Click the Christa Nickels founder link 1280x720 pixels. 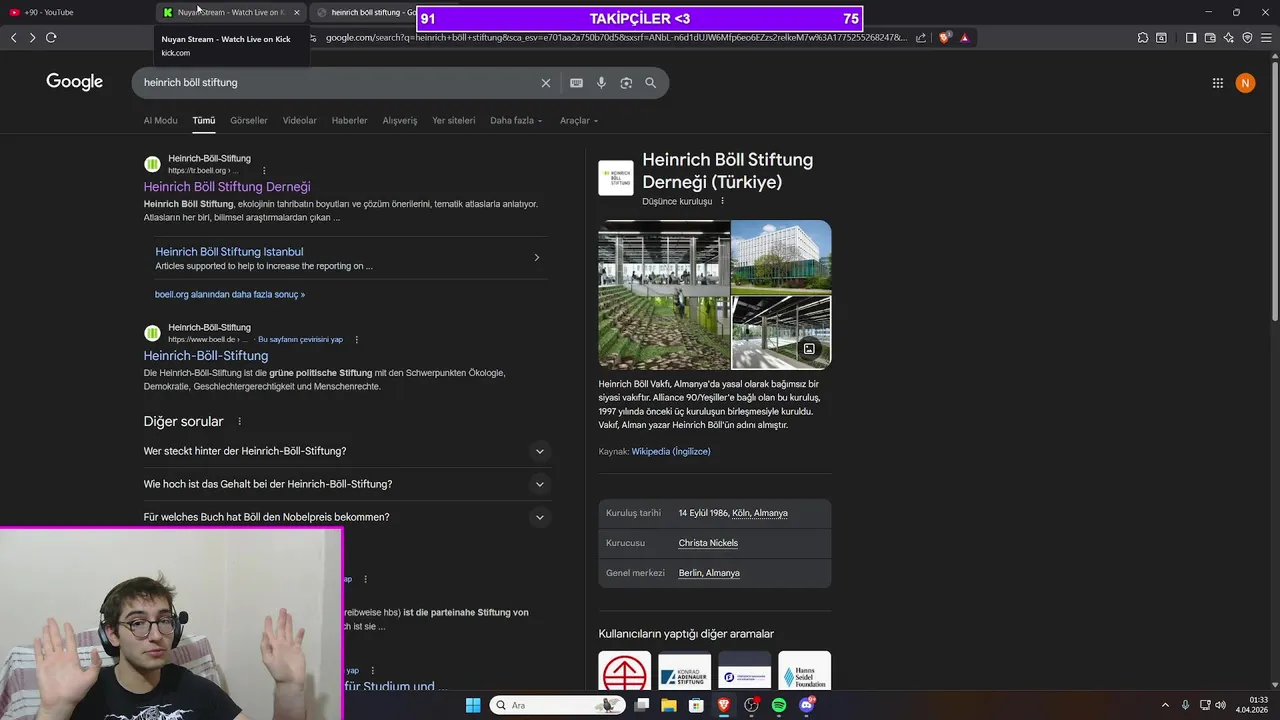click(708, 543)
